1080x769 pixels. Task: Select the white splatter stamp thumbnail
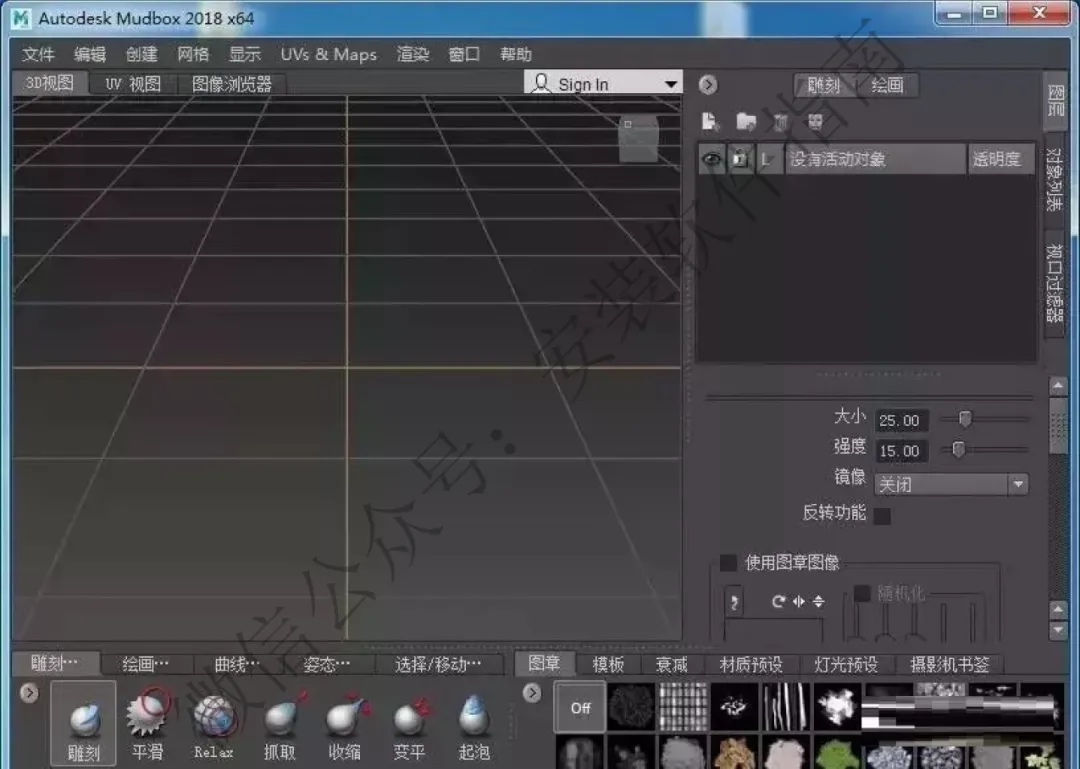tap(838, 706)
